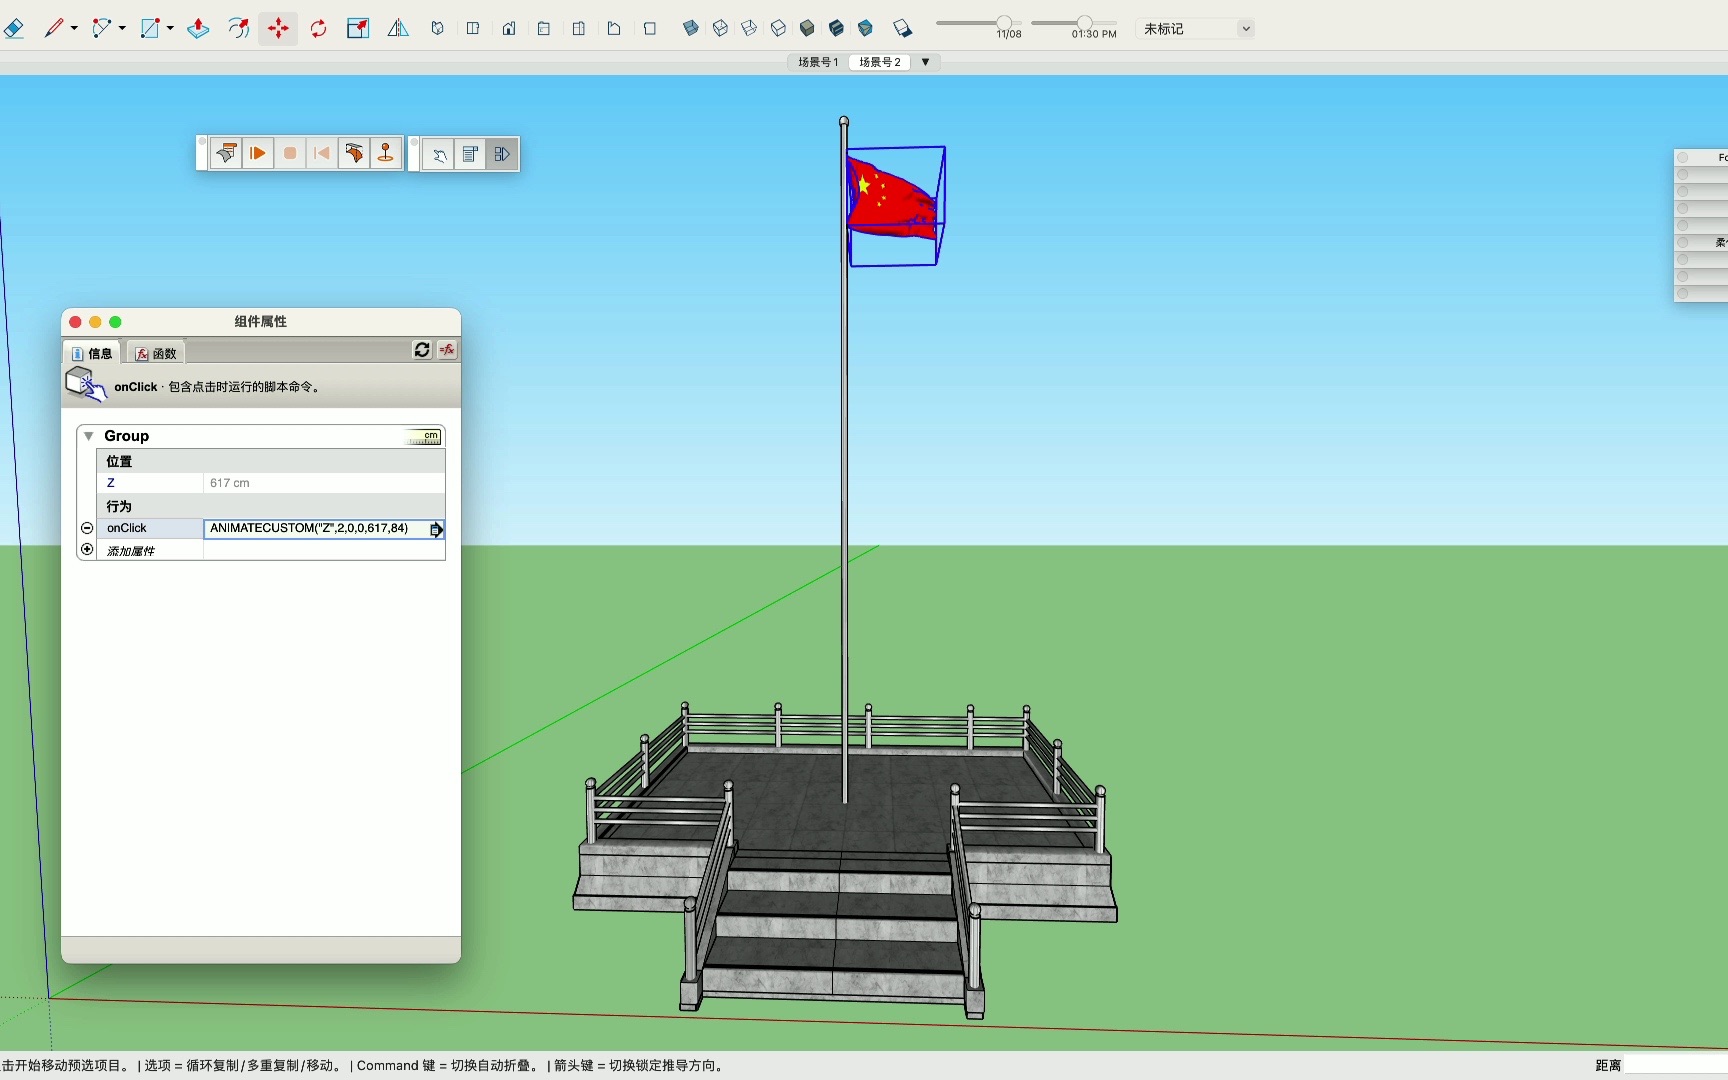The image size is (1728, 1080).
Task: Click the Z attribute label
Action: pos(111,483)
